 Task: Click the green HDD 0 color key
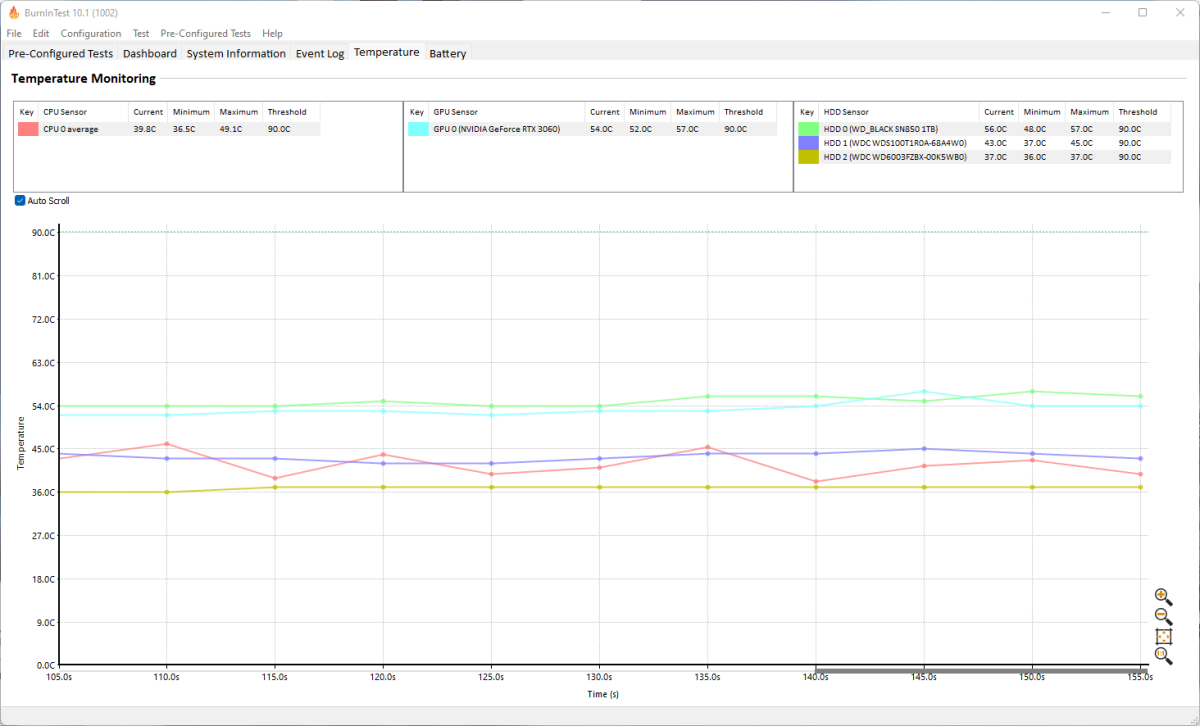(x=808, y=129)
